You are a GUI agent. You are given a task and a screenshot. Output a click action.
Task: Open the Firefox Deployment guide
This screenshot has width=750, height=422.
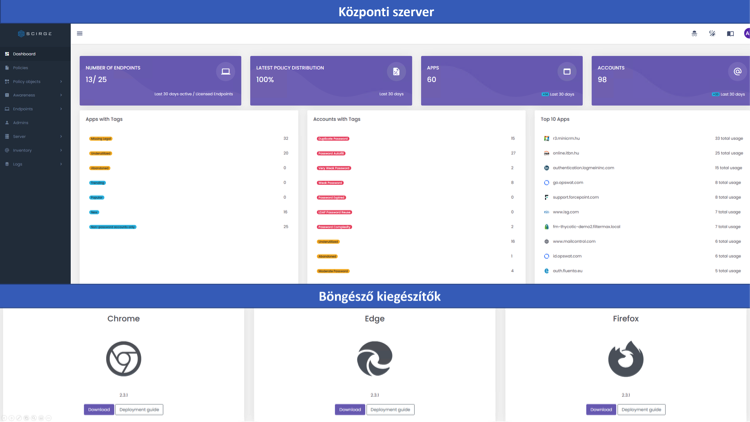tap(641, 410)
